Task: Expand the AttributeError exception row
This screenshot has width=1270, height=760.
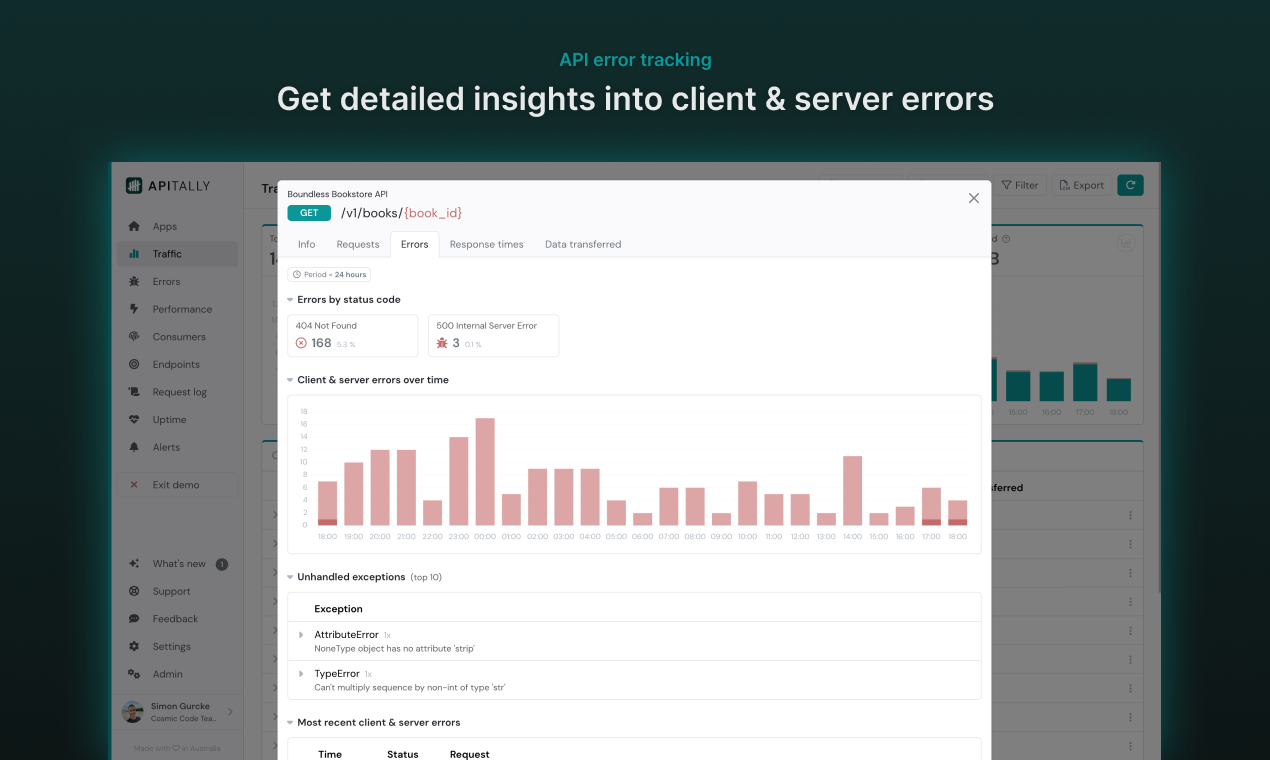Action: (x=301, y=635)
